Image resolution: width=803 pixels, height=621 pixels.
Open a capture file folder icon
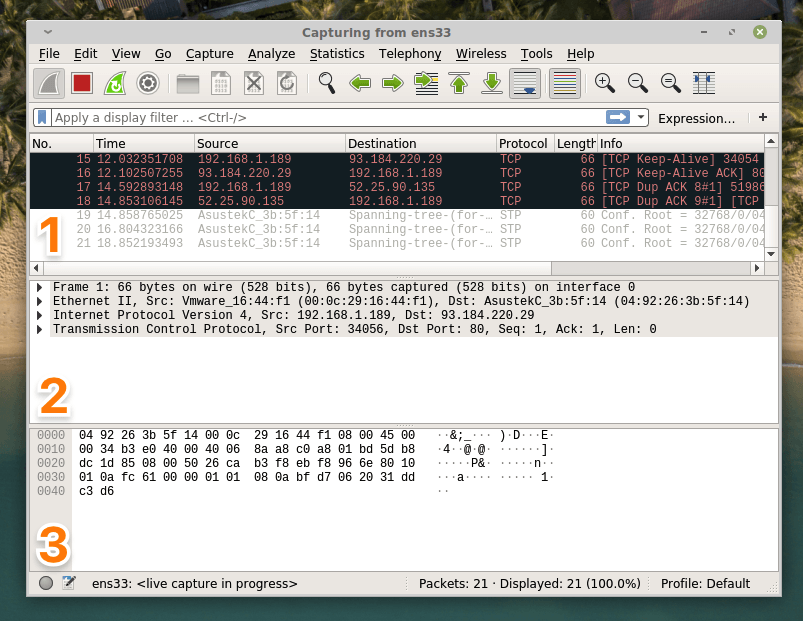coord(187,83)
